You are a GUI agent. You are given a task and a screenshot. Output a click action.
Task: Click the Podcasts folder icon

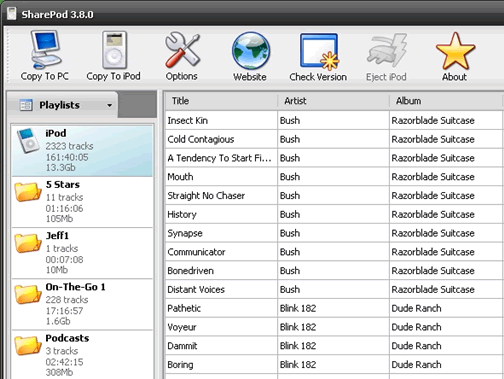[28, 345]
